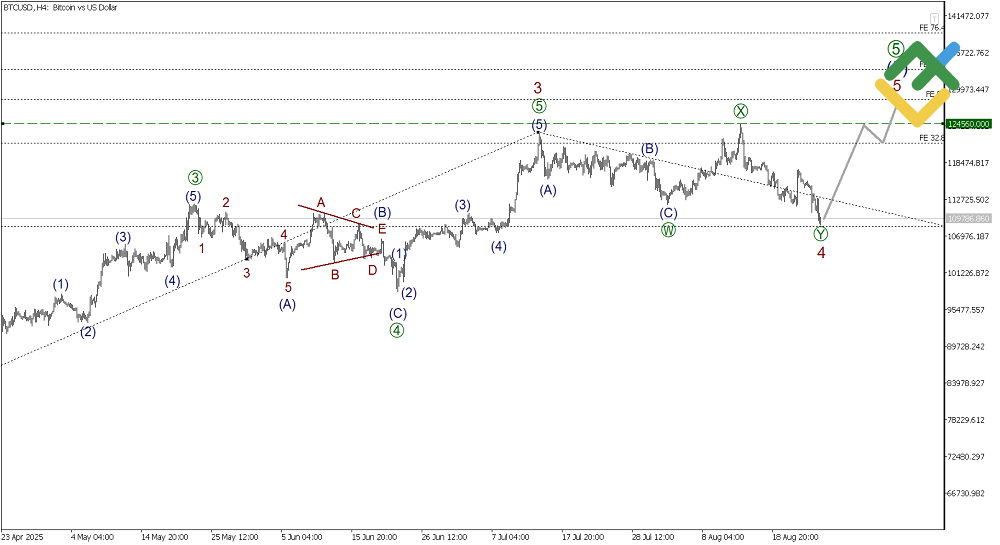
Task: Click the BTCUSD, H4 chart title
Action: click(60, 8)
